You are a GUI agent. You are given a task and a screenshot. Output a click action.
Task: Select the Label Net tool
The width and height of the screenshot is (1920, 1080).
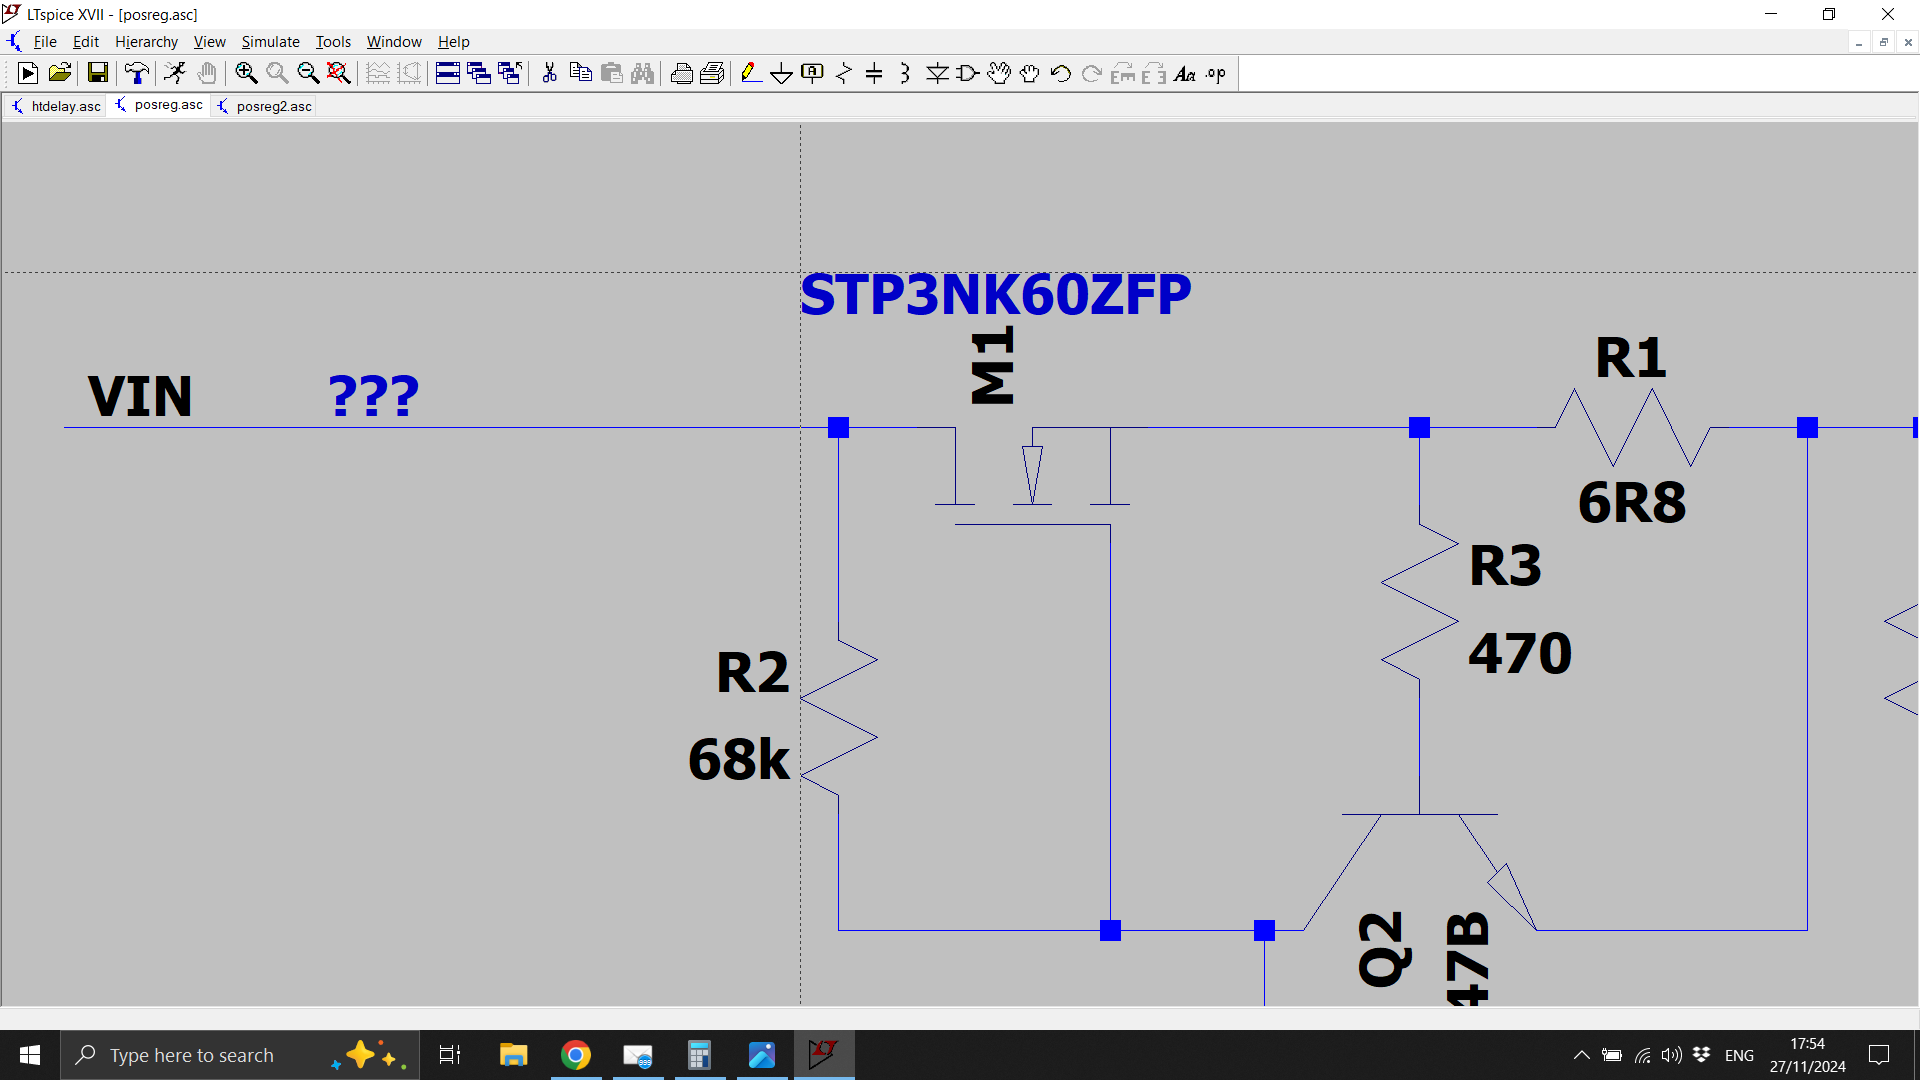[813, 73]
